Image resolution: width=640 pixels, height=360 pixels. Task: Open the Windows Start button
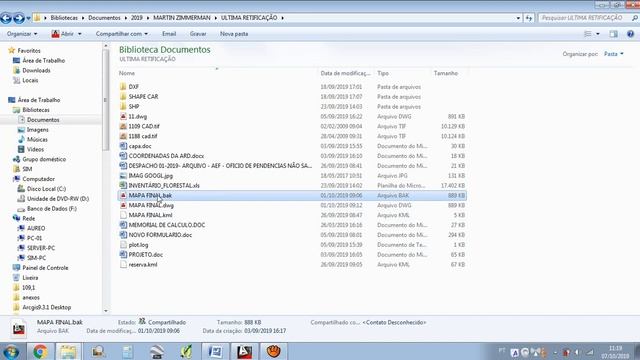tap(11, 351)
